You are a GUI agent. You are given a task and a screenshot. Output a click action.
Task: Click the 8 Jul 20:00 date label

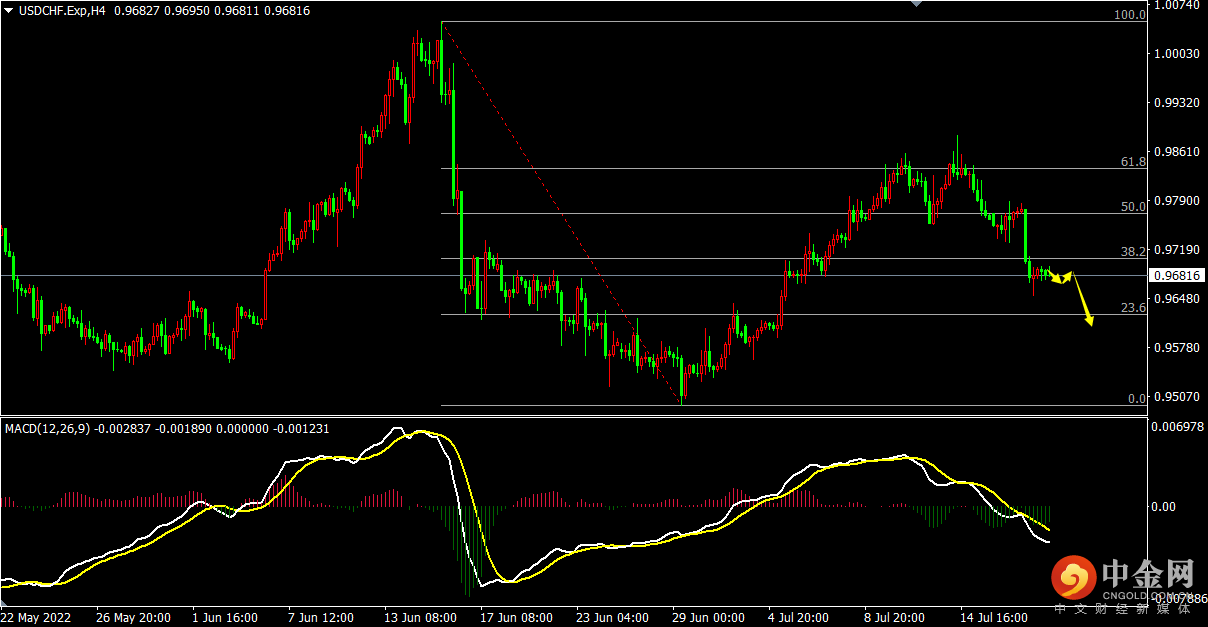coord(896,618)
